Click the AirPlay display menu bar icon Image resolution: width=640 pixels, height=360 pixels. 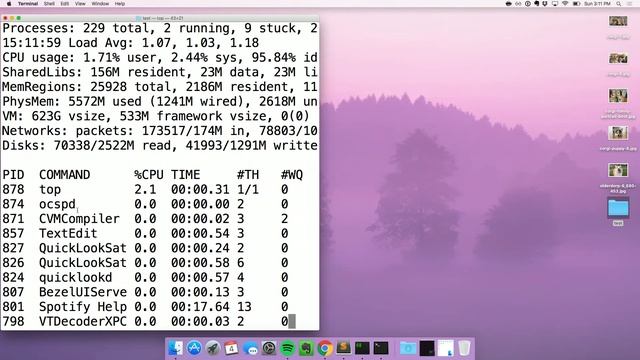click(x=555, y=4)
